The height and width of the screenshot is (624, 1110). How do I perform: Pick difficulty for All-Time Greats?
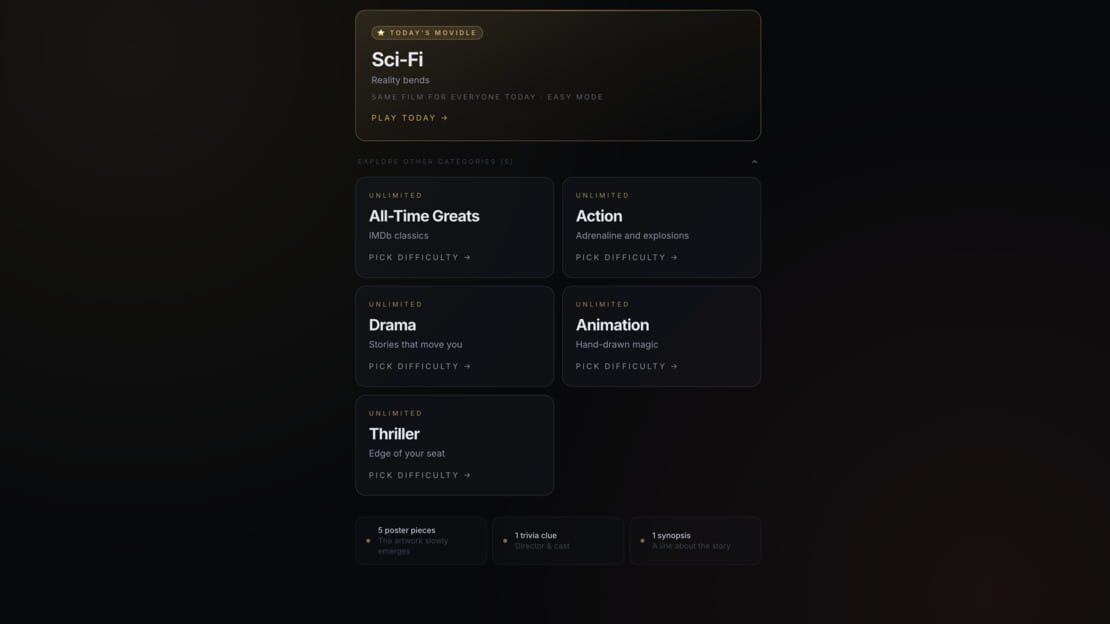coord(420,257)
